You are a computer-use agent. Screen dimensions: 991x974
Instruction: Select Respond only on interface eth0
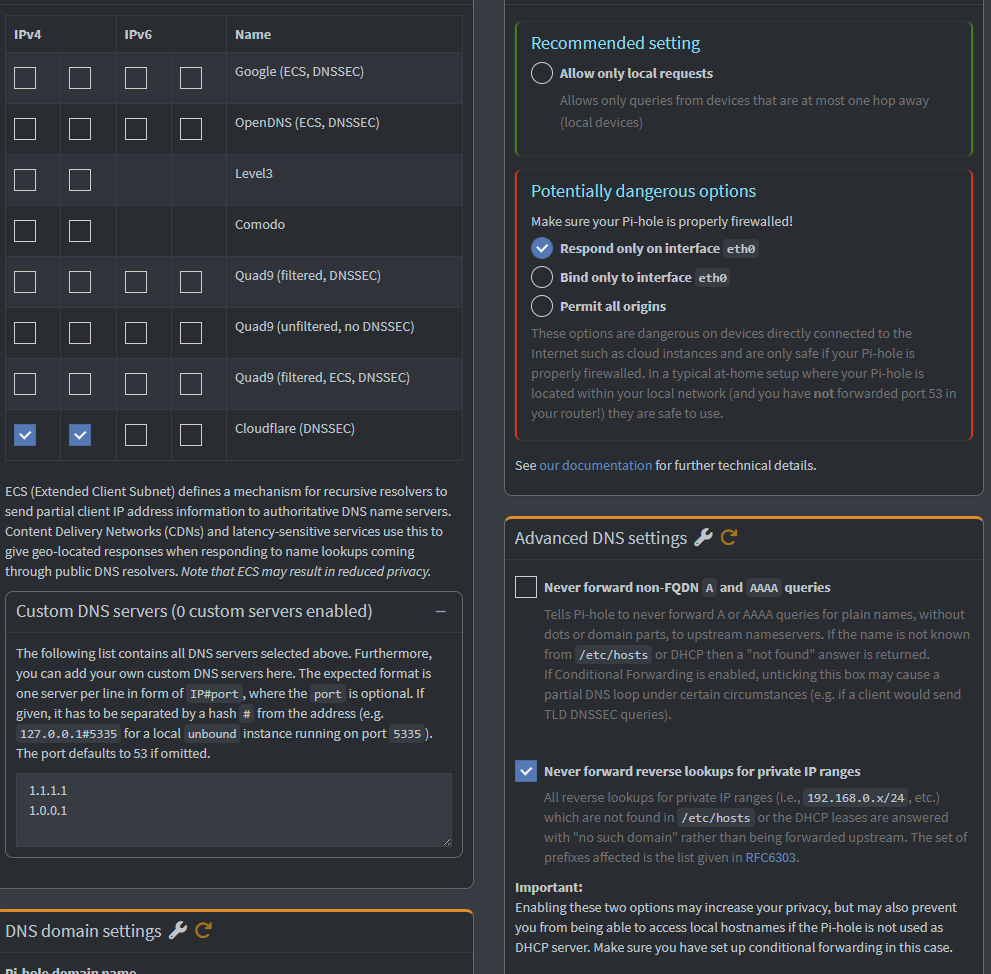pos(542,248)
